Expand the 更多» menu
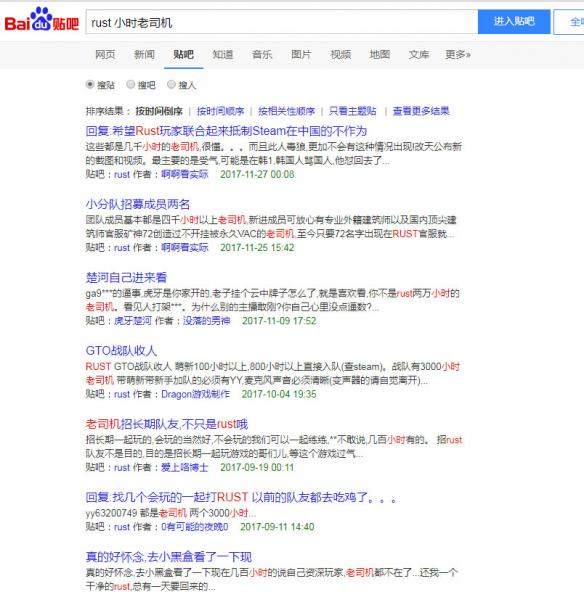The image size is (584, 597). pyautogui.click(x=458, y=55)
